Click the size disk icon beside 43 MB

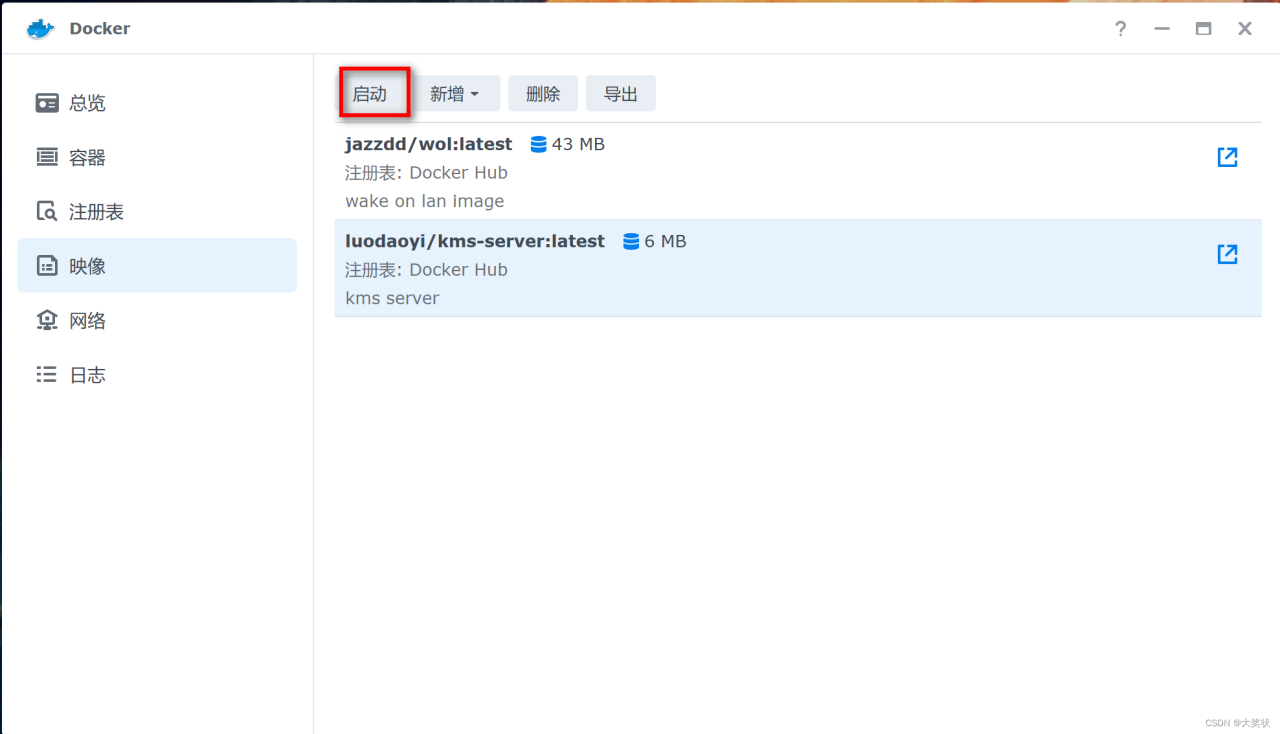coord(539,144)
